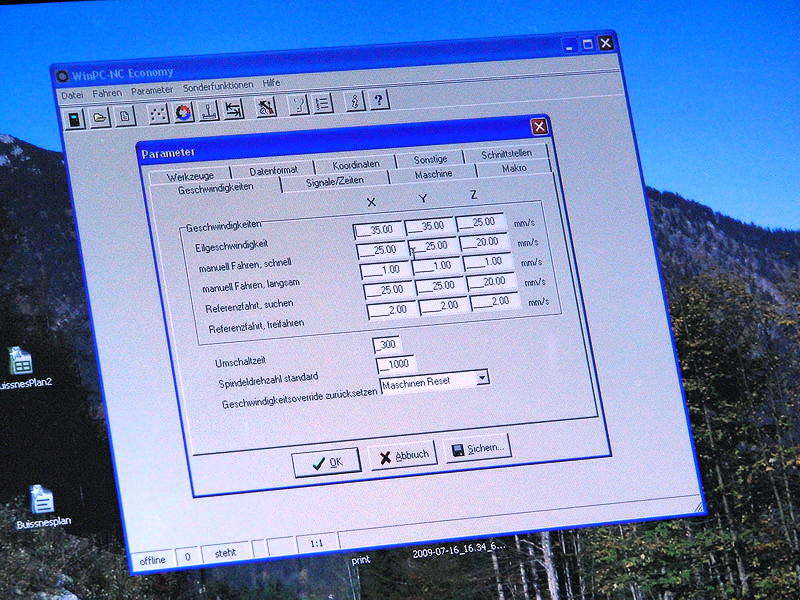The width and height of the screenshot is (800, 600).
Task: Click the Z field for manuell Fahren, schnell
Action: 483,242
